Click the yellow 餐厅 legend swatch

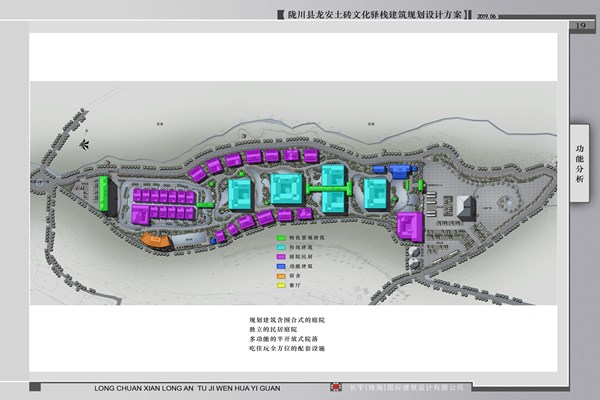[281, 283]
